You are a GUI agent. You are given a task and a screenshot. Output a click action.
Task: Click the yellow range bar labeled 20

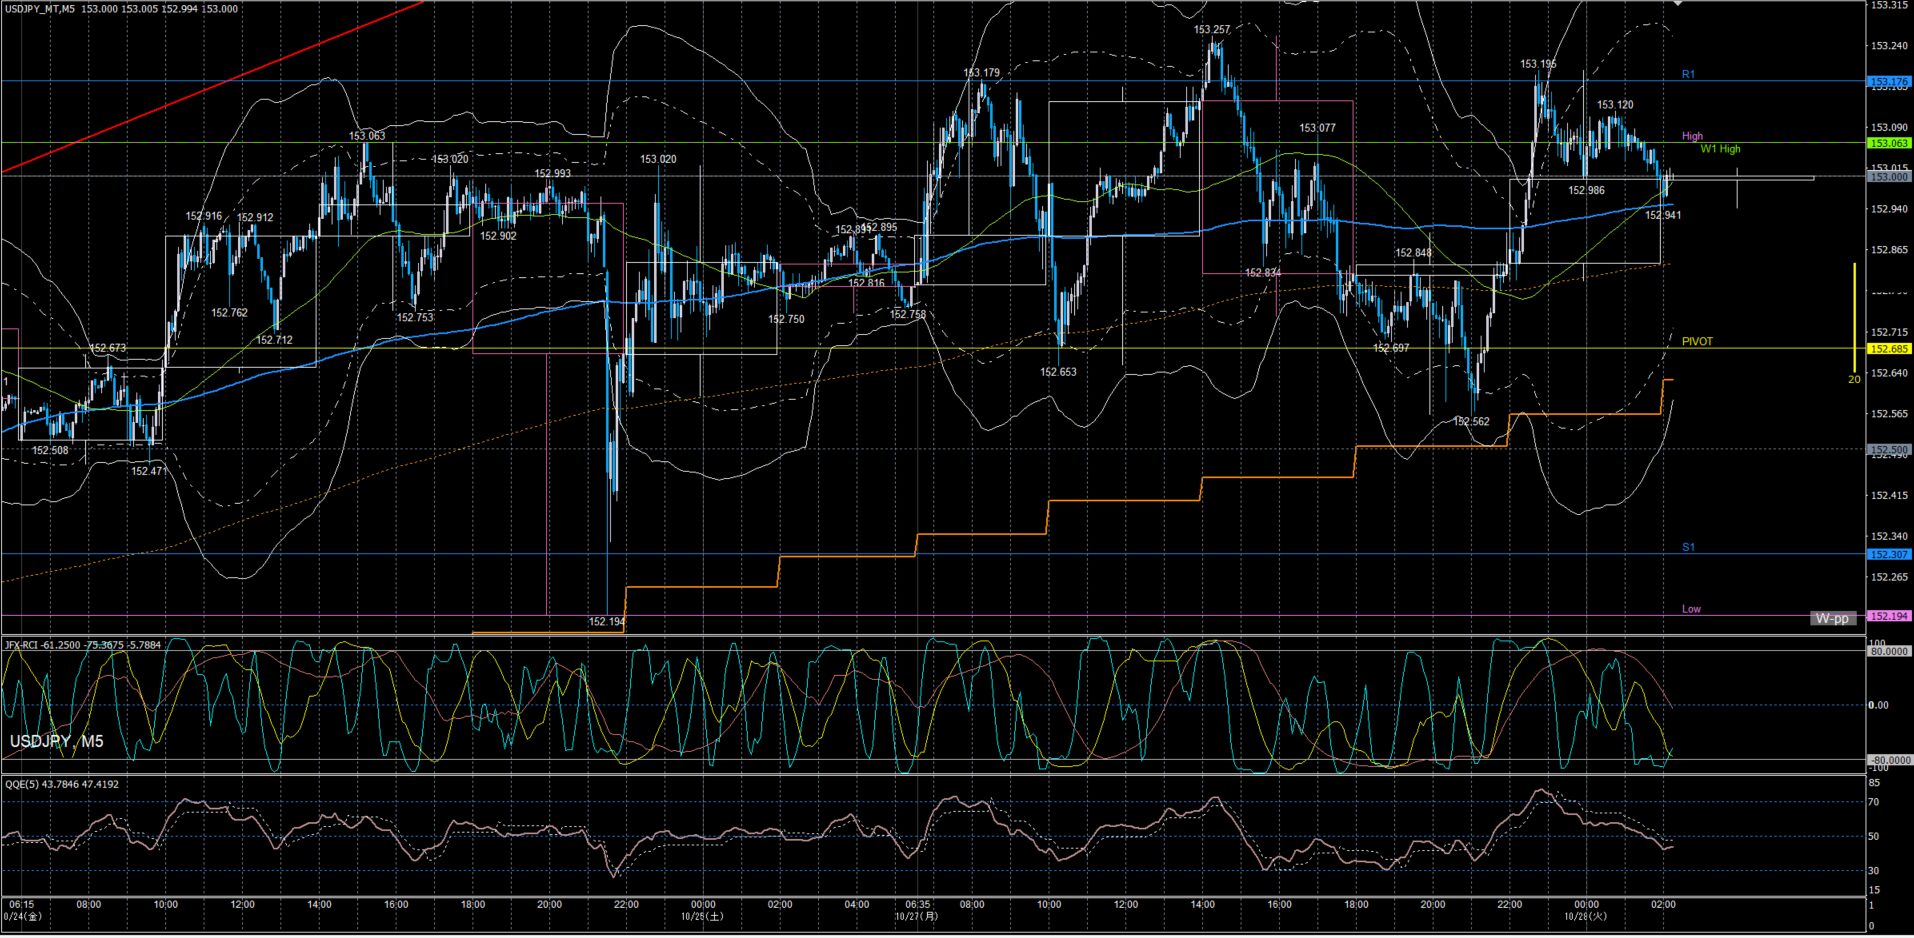(1854, 318)
